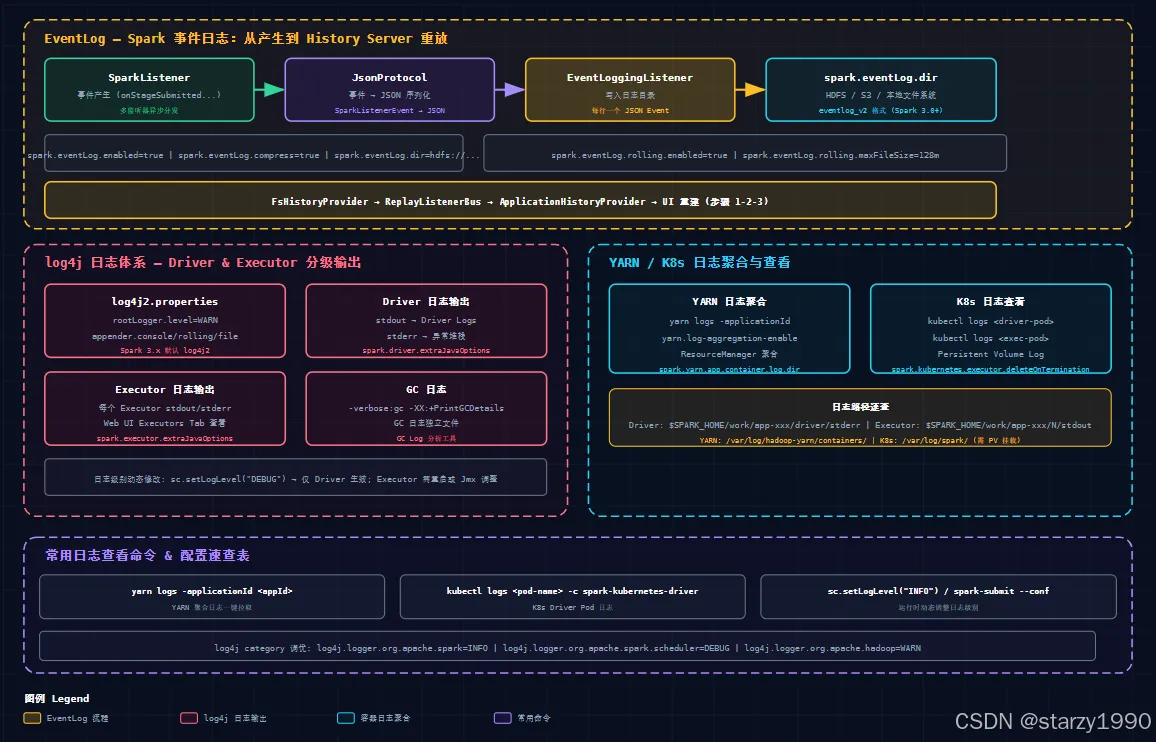Click the log4j2.properties card title
This screenshot has width=1156, height=742.
164,302
